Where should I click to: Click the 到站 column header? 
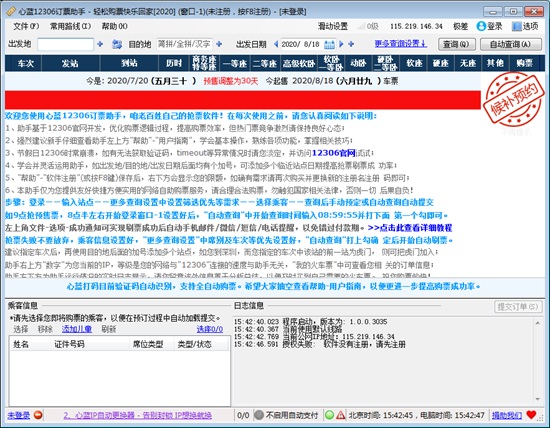point(129,63)
